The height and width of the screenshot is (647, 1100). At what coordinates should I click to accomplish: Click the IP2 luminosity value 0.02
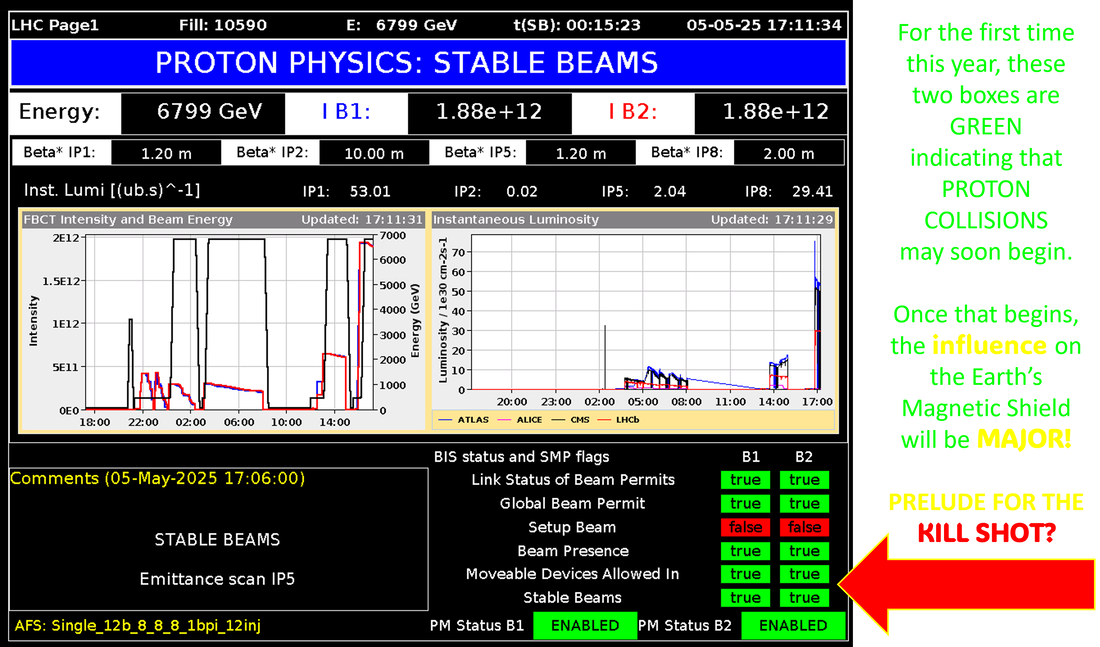tap(522, 192)
